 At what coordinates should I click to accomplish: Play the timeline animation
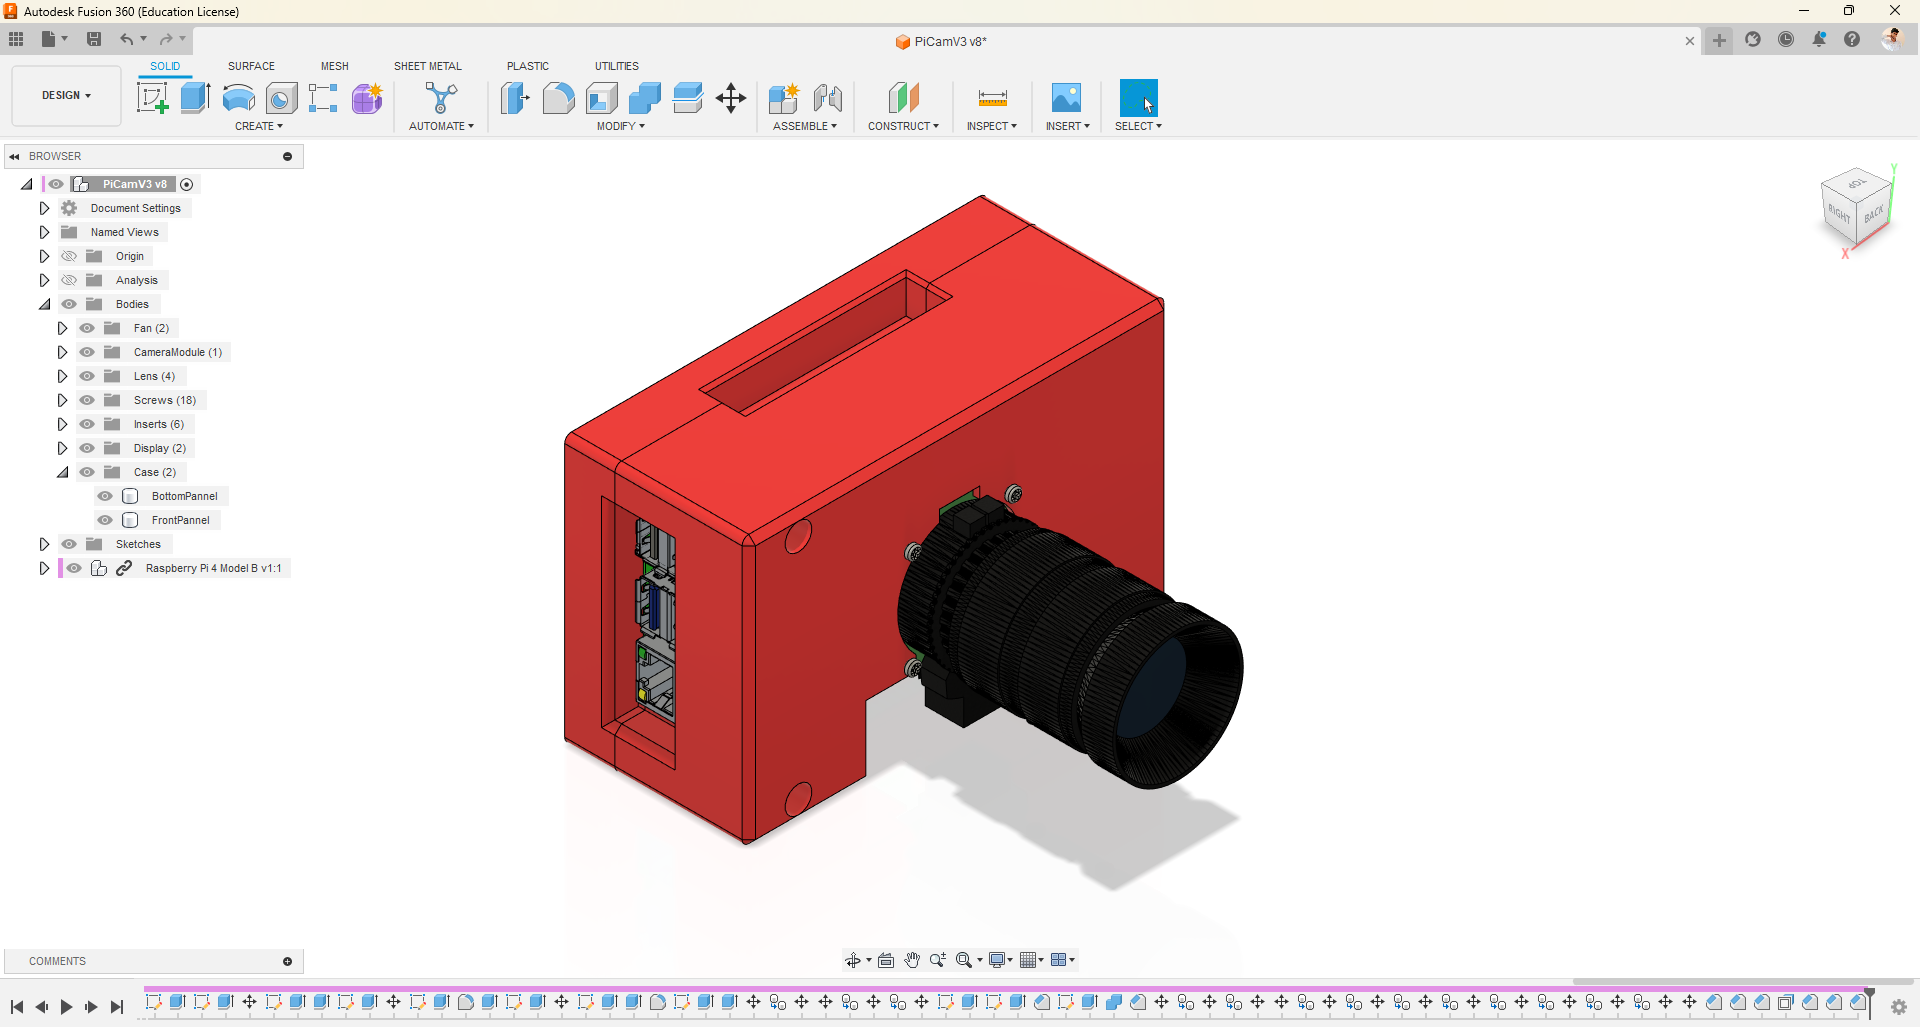(66, 1007)
